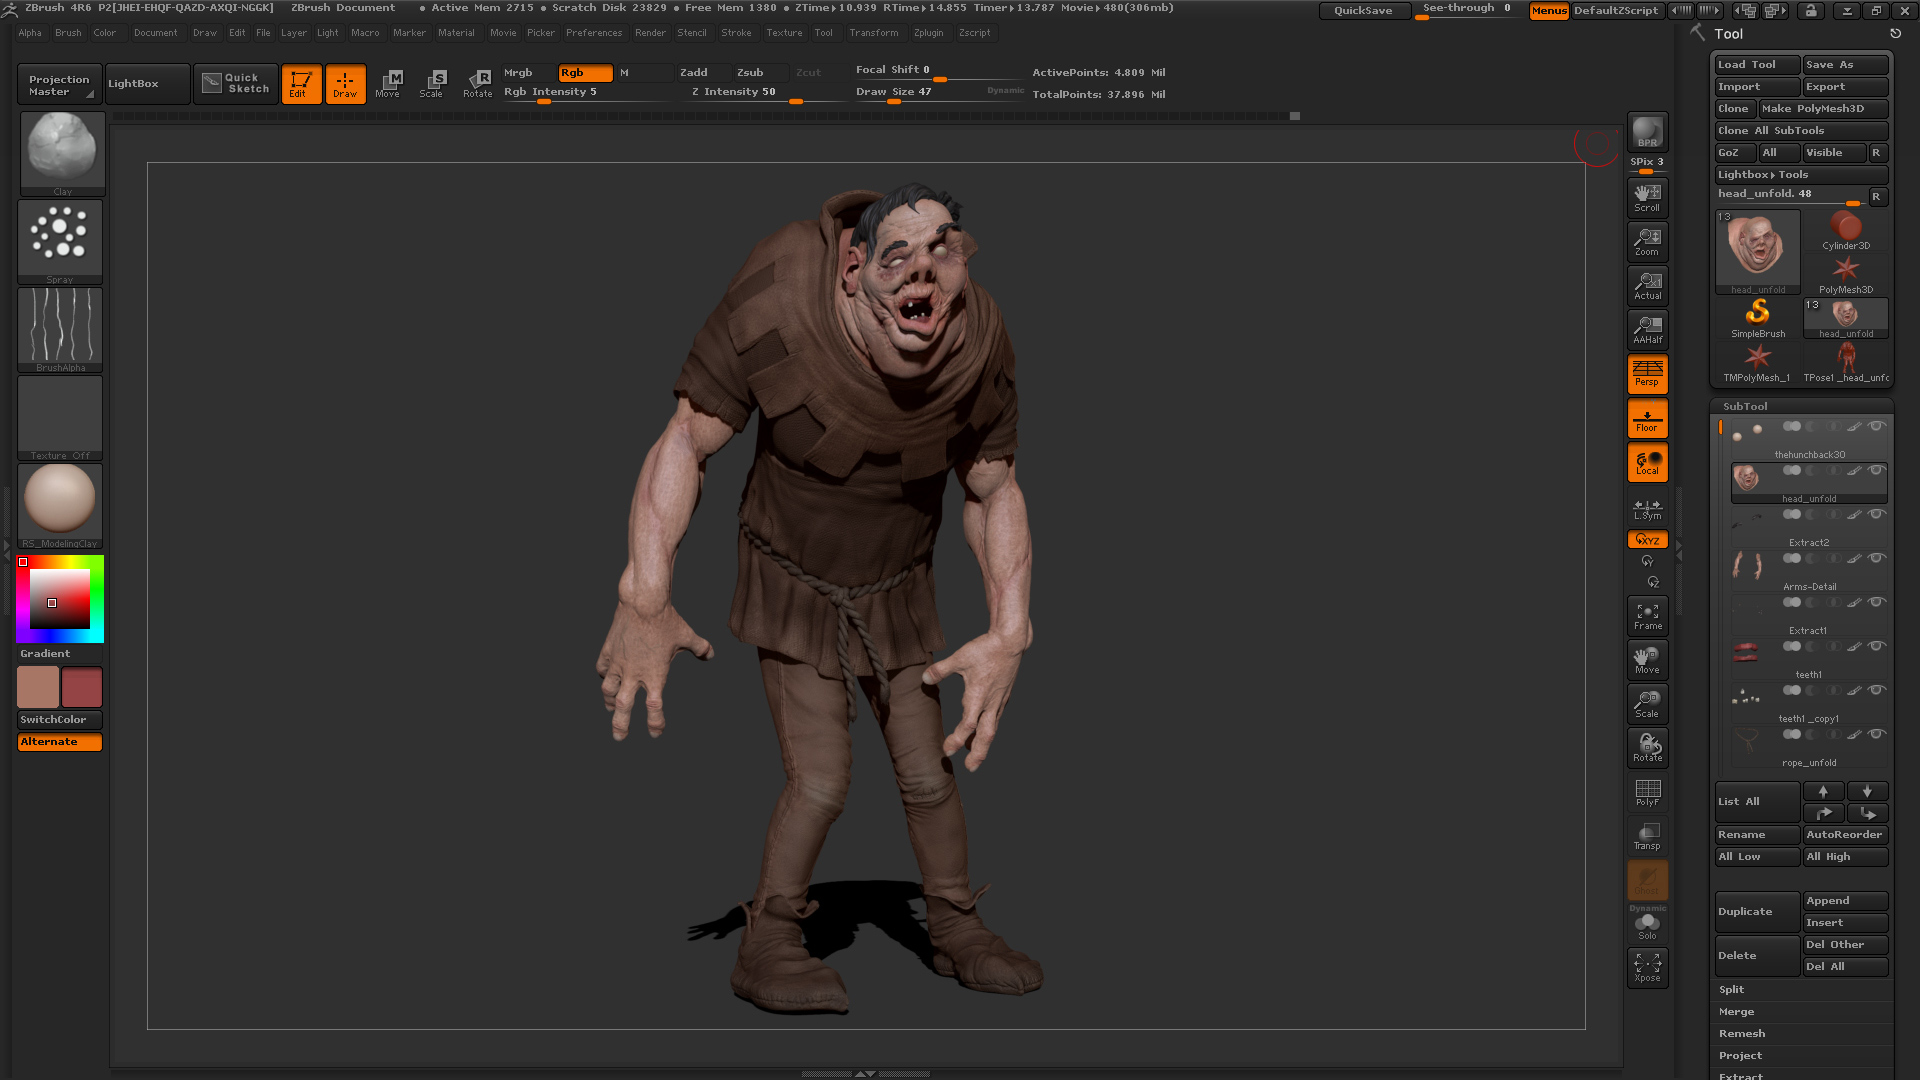The height and width of the screenshot is (1080, 1920).
Task: Activate Draw mode button
Action: pyautogui.click(x=345, y=84)
